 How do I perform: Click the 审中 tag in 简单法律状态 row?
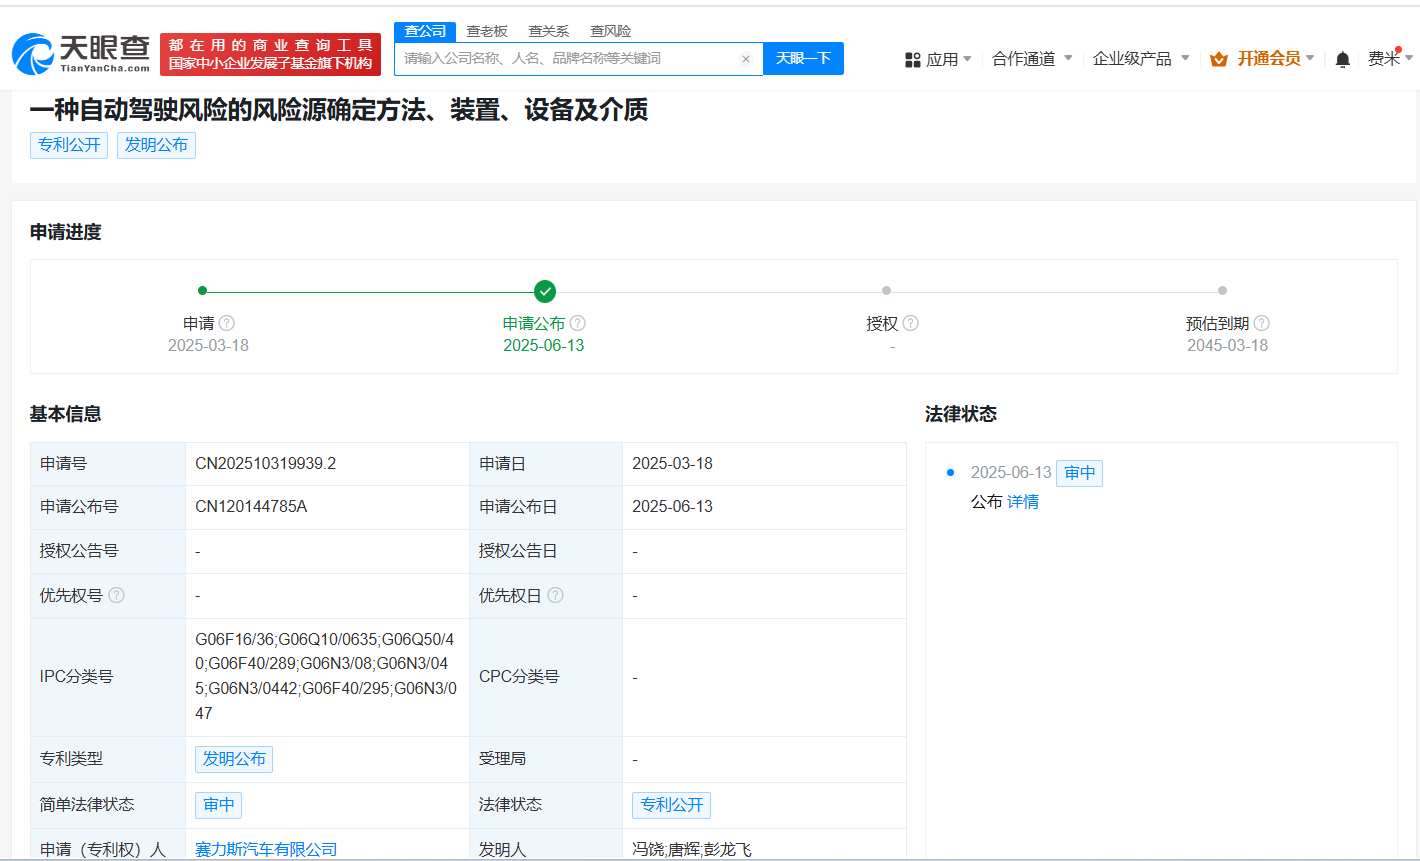pos(219,805)
